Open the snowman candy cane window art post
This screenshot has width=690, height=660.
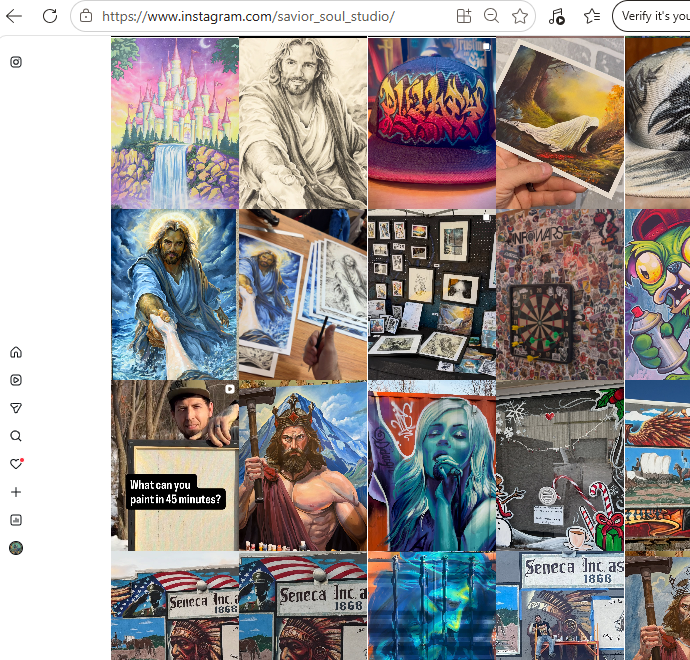point(560,466)
